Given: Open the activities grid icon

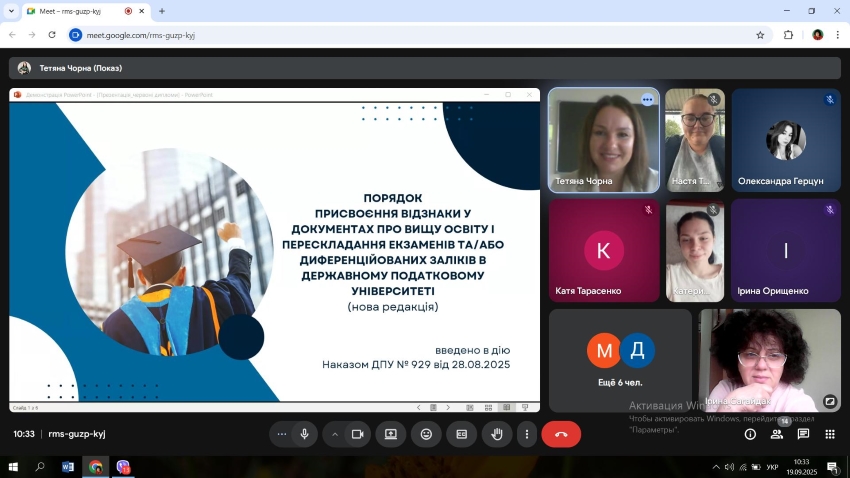Looking at the screenshot, I should [830, 434].
